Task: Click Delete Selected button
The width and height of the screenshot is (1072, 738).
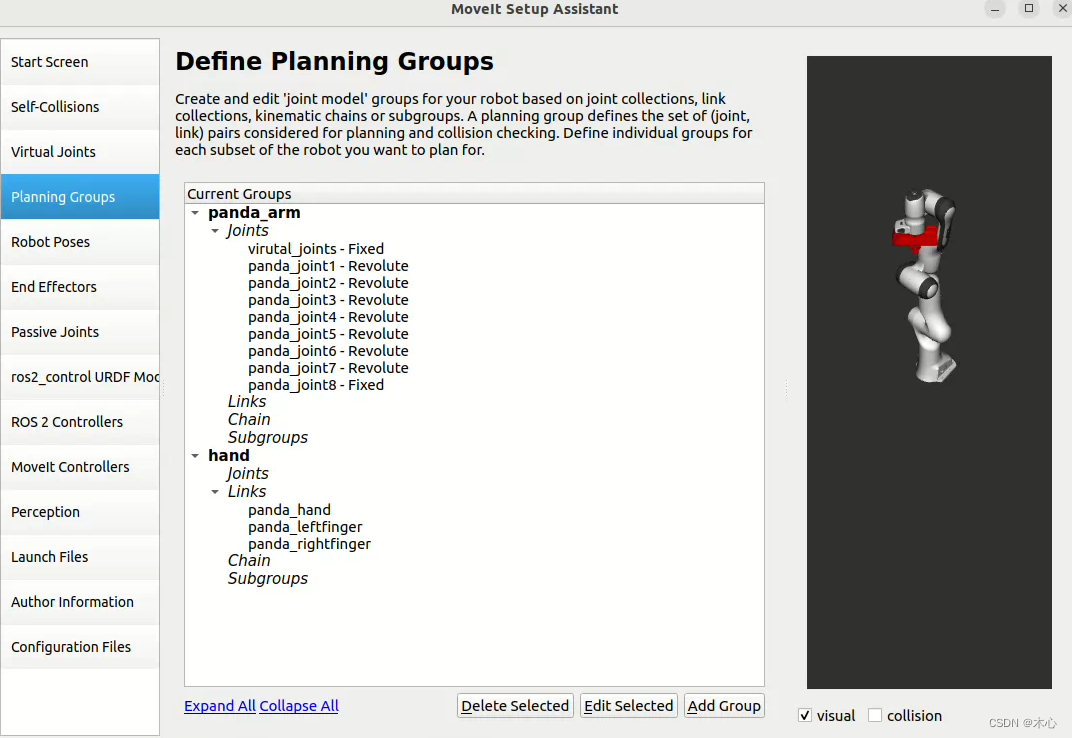Action: (515, 706)
